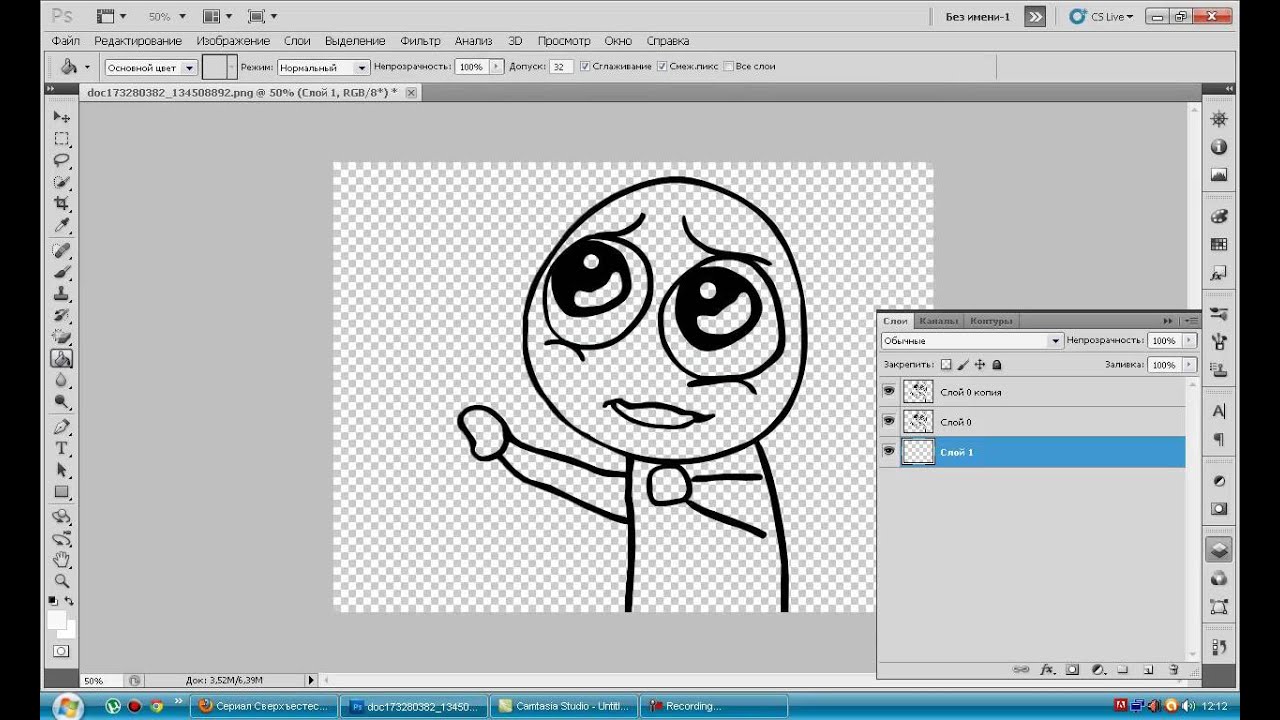Select the Pen tool
The image size is (1280, 720).
(62, 427)
